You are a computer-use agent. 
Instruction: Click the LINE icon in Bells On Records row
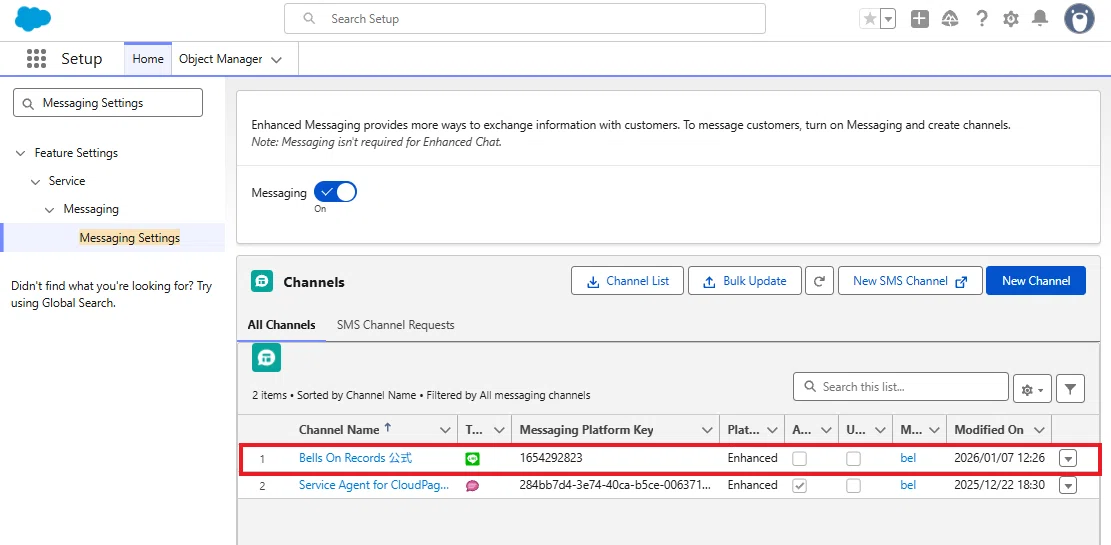point(472,459)
